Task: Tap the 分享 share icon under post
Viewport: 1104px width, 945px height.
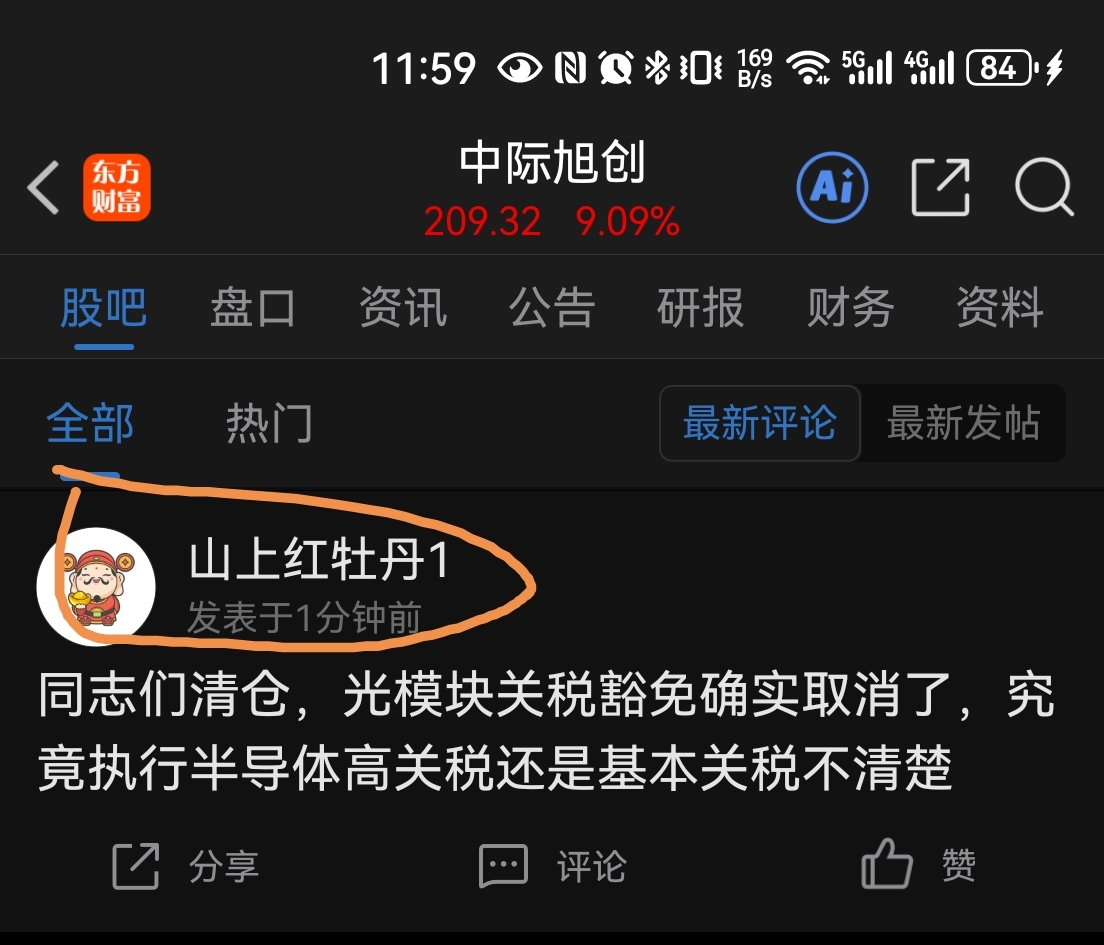Action: [136, 865]
